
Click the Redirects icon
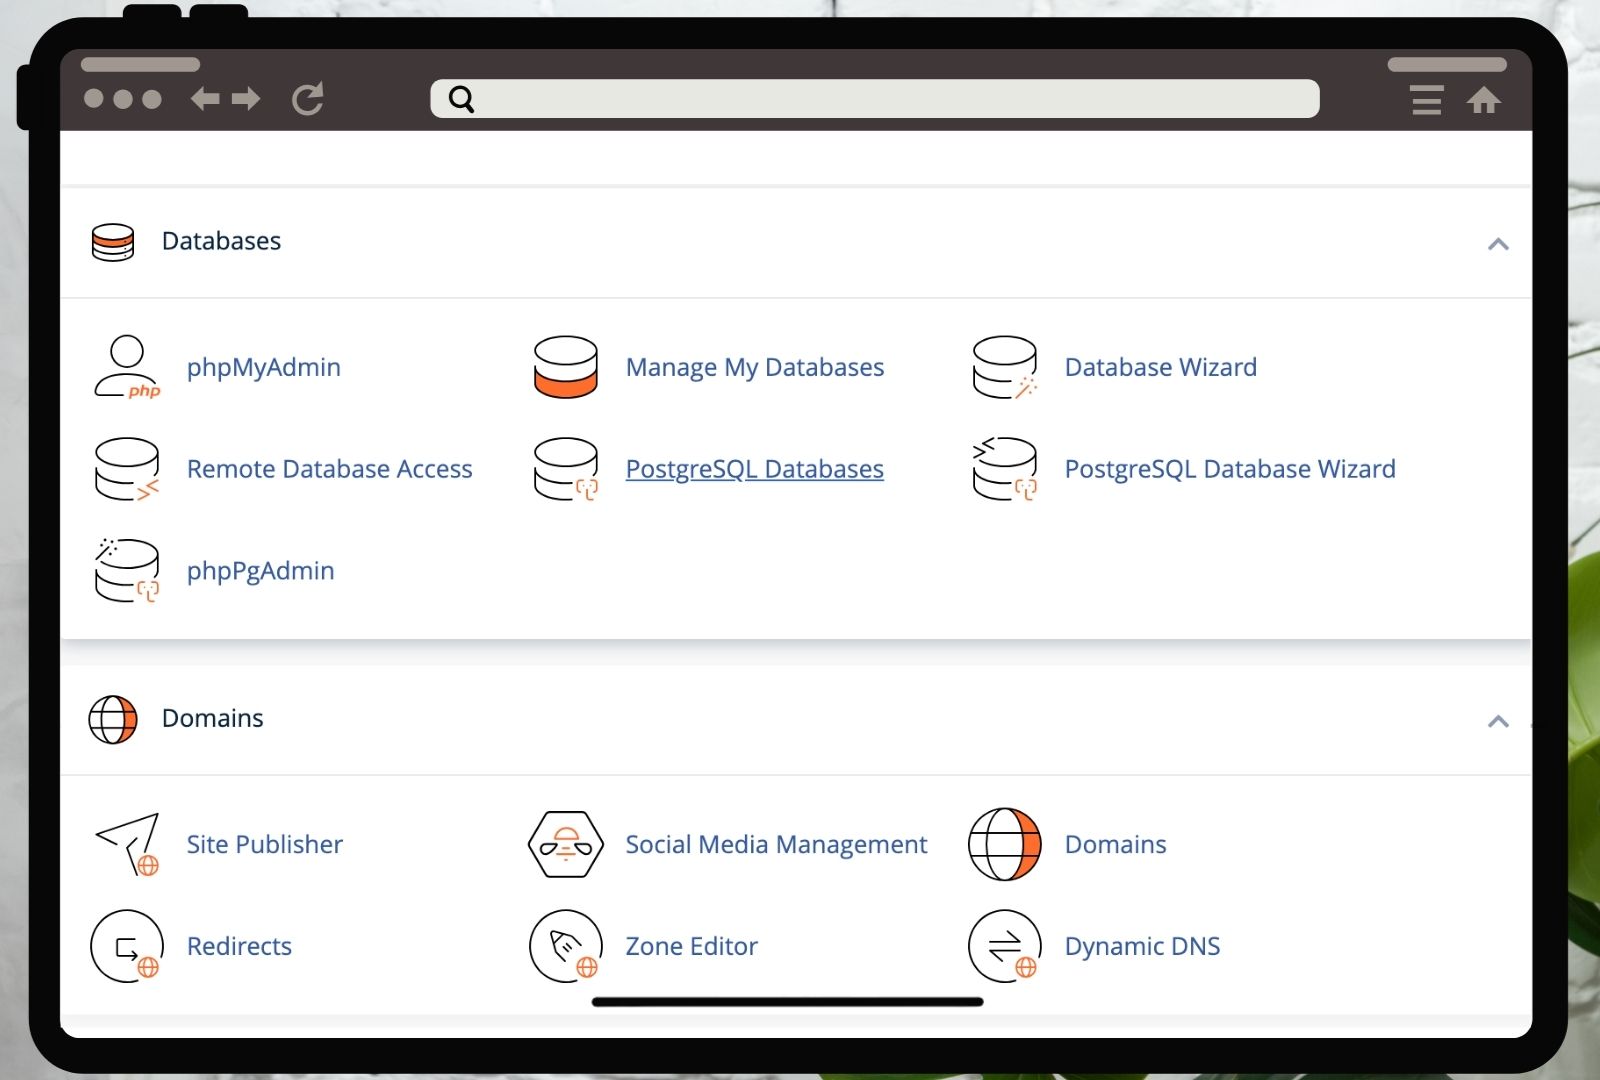[127, 946]
